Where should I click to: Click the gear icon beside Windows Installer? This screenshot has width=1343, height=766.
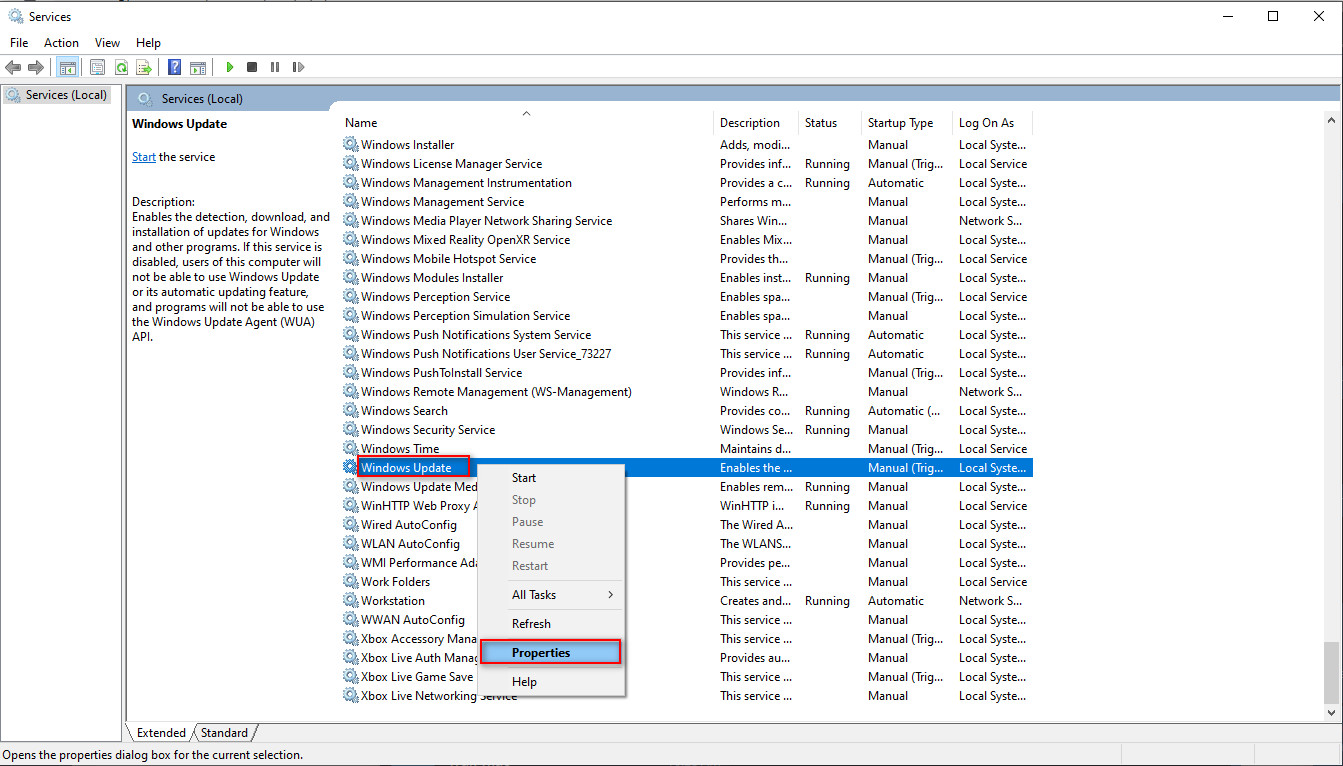[x=350, y=145]
